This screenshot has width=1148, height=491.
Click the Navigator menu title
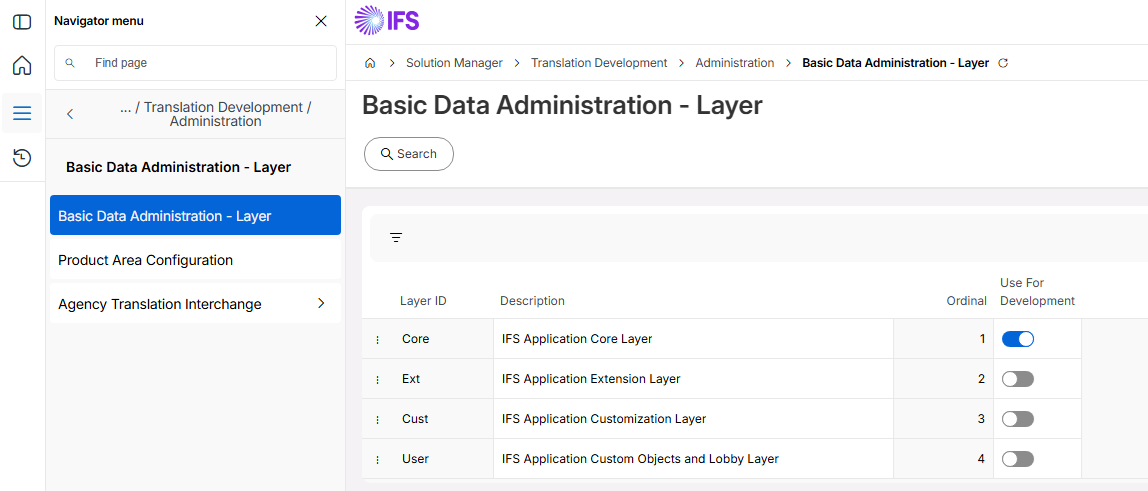coord(99,21)
